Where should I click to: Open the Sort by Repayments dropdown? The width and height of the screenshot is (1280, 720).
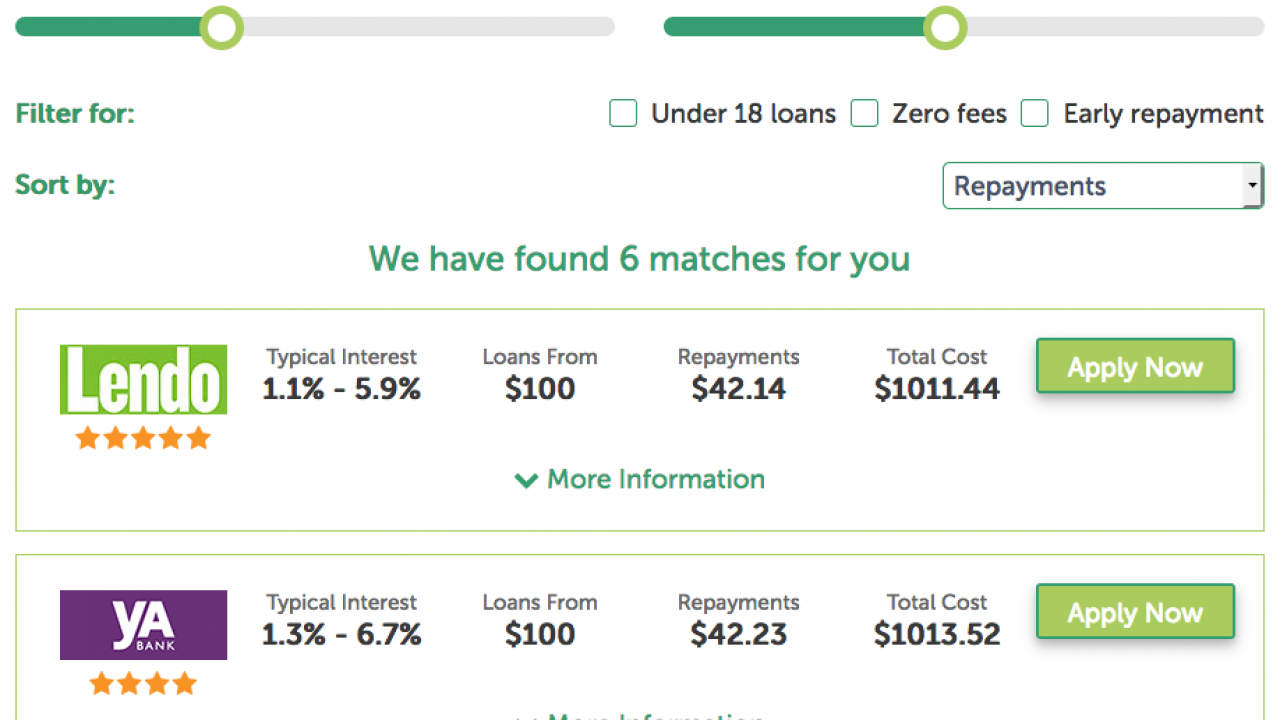(x=1103, y=186)
